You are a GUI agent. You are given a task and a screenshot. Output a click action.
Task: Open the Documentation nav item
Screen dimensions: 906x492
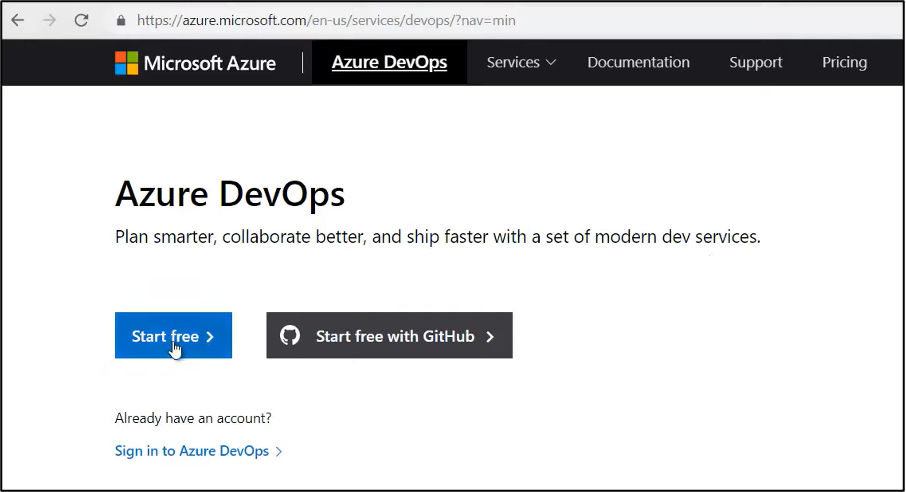coord(638,62)
